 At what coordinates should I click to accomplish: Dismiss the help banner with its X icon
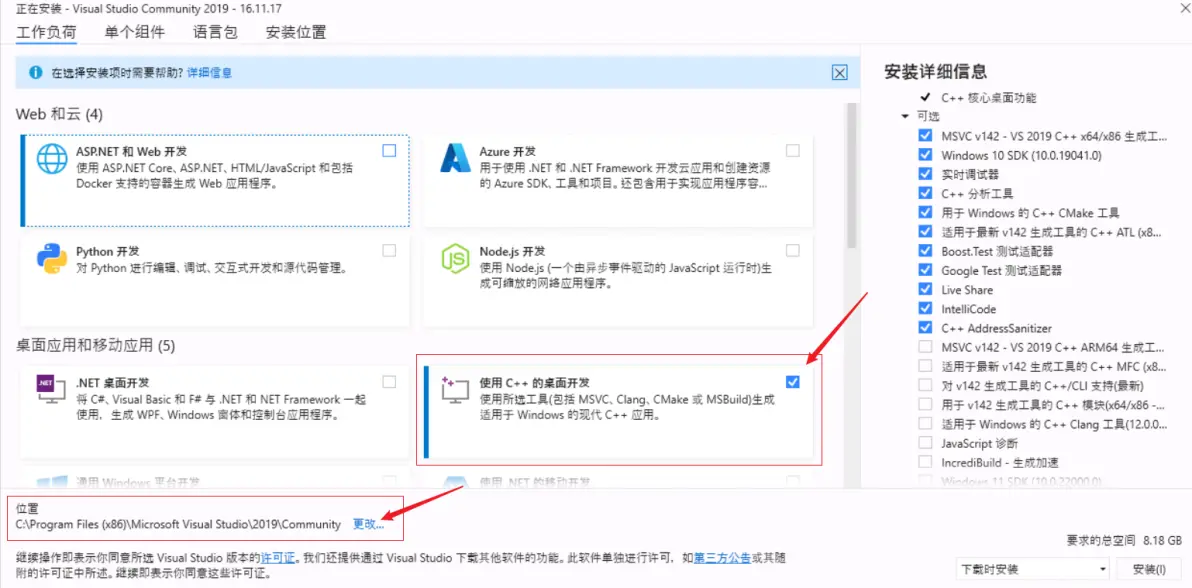[x=839, y=73]
